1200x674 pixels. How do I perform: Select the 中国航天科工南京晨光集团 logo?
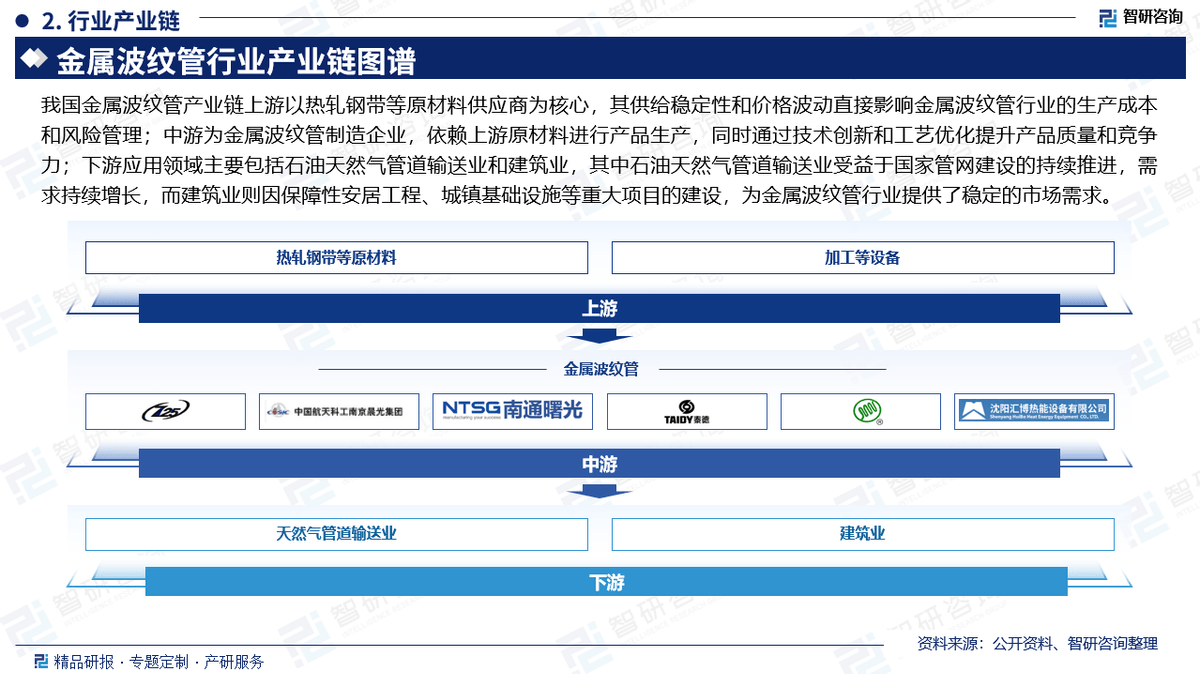(338, 411)
